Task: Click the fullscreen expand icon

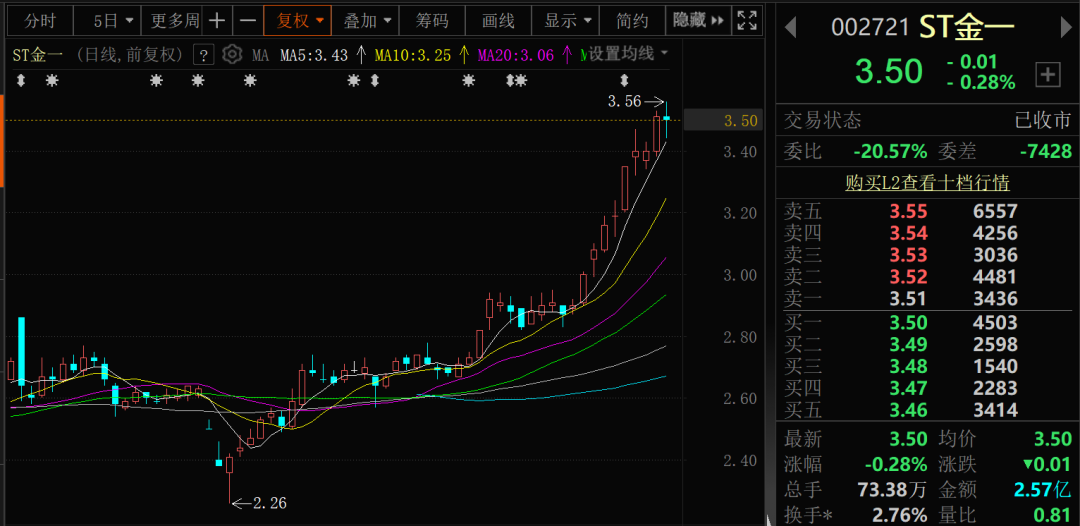Action: [746, 21]
